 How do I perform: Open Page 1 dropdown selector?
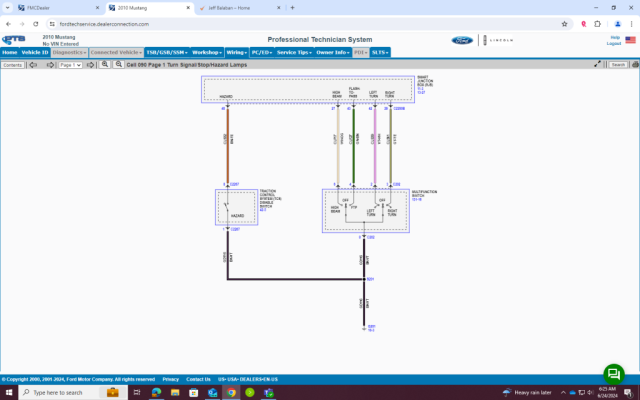[70, 65]
